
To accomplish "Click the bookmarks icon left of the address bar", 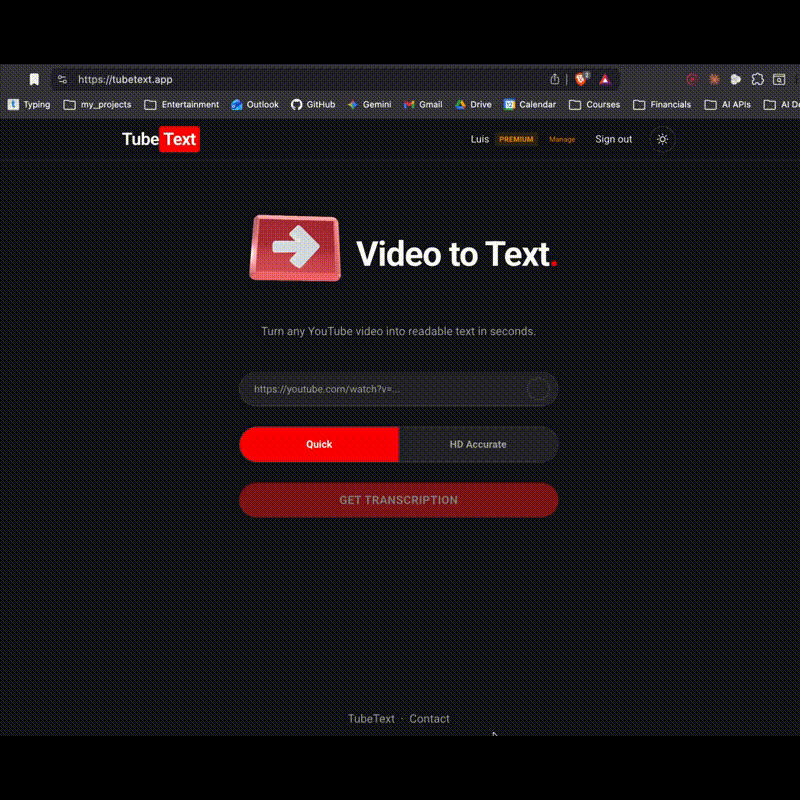I will (33, 78).
